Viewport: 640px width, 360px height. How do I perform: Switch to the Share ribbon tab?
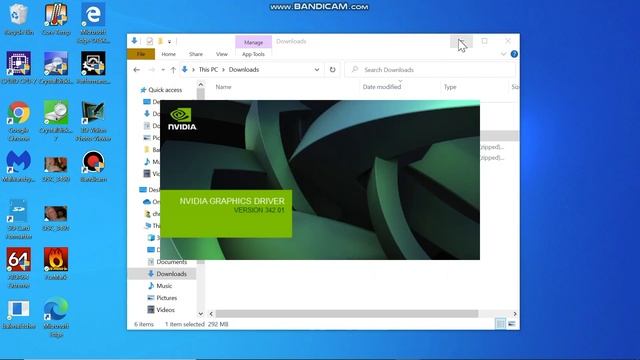196,54
